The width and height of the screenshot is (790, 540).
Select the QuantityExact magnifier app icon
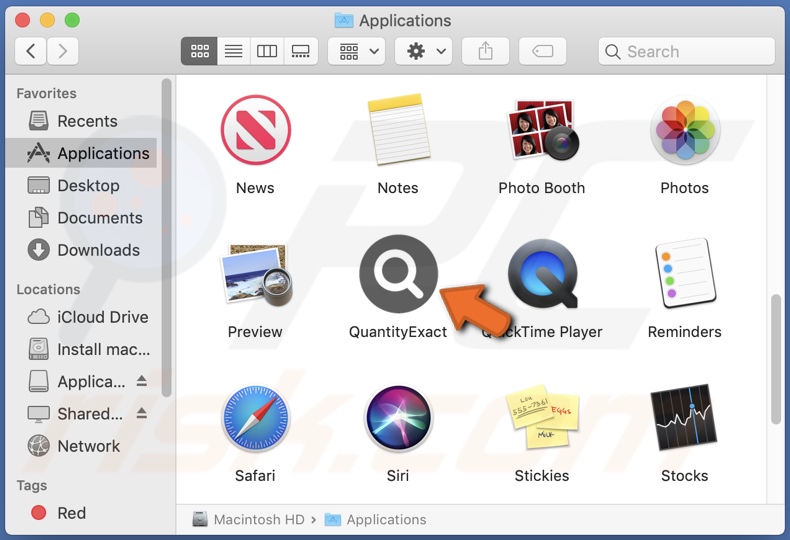coord(398,274)
